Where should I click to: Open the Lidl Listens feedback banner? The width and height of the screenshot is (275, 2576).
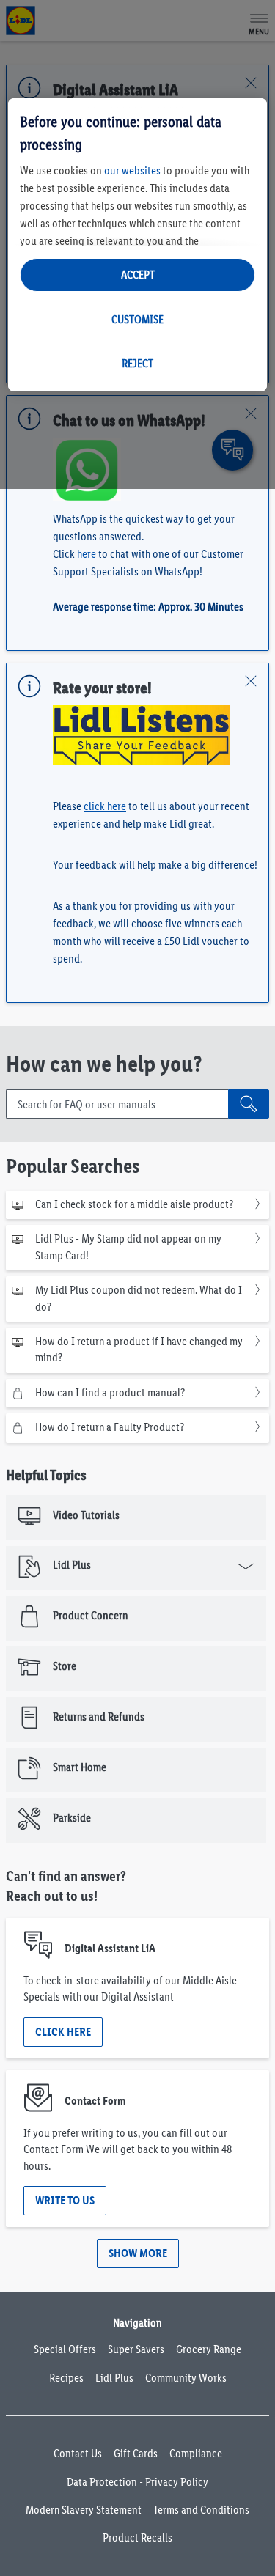(x=141, y=735)
